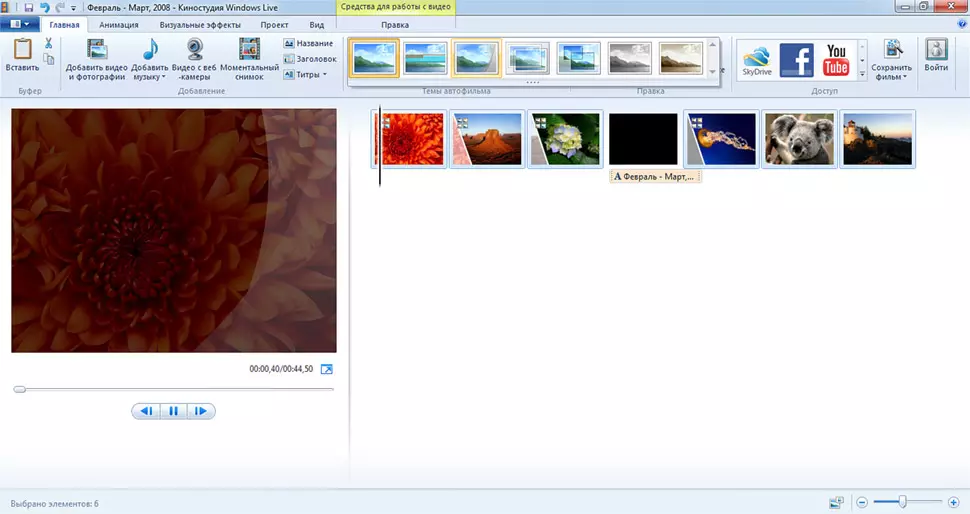This screenshot has height=514, width=970.
Task: Click the Вставить paste icon
Action: point(22,52)
